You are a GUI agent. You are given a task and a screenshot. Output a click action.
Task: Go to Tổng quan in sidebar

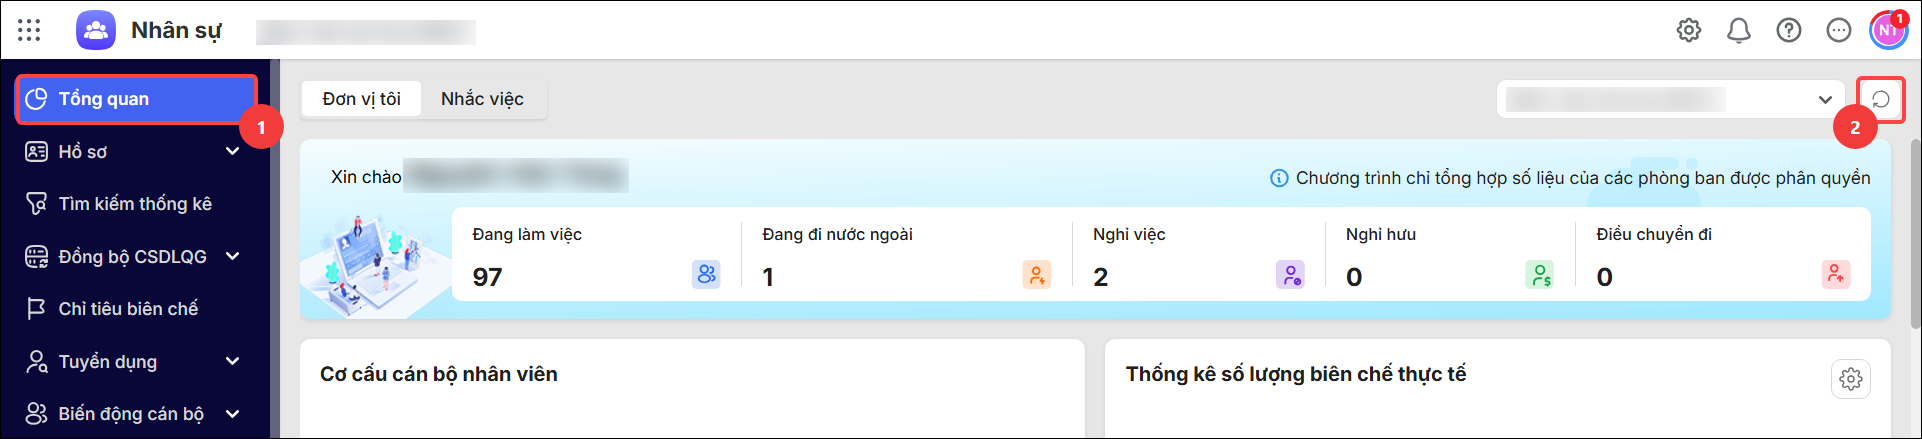point(137,99)
